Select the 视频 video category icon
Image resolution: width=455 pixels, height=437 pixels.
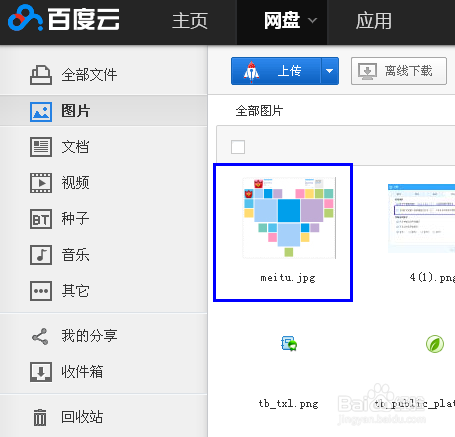tap(41, 183)
